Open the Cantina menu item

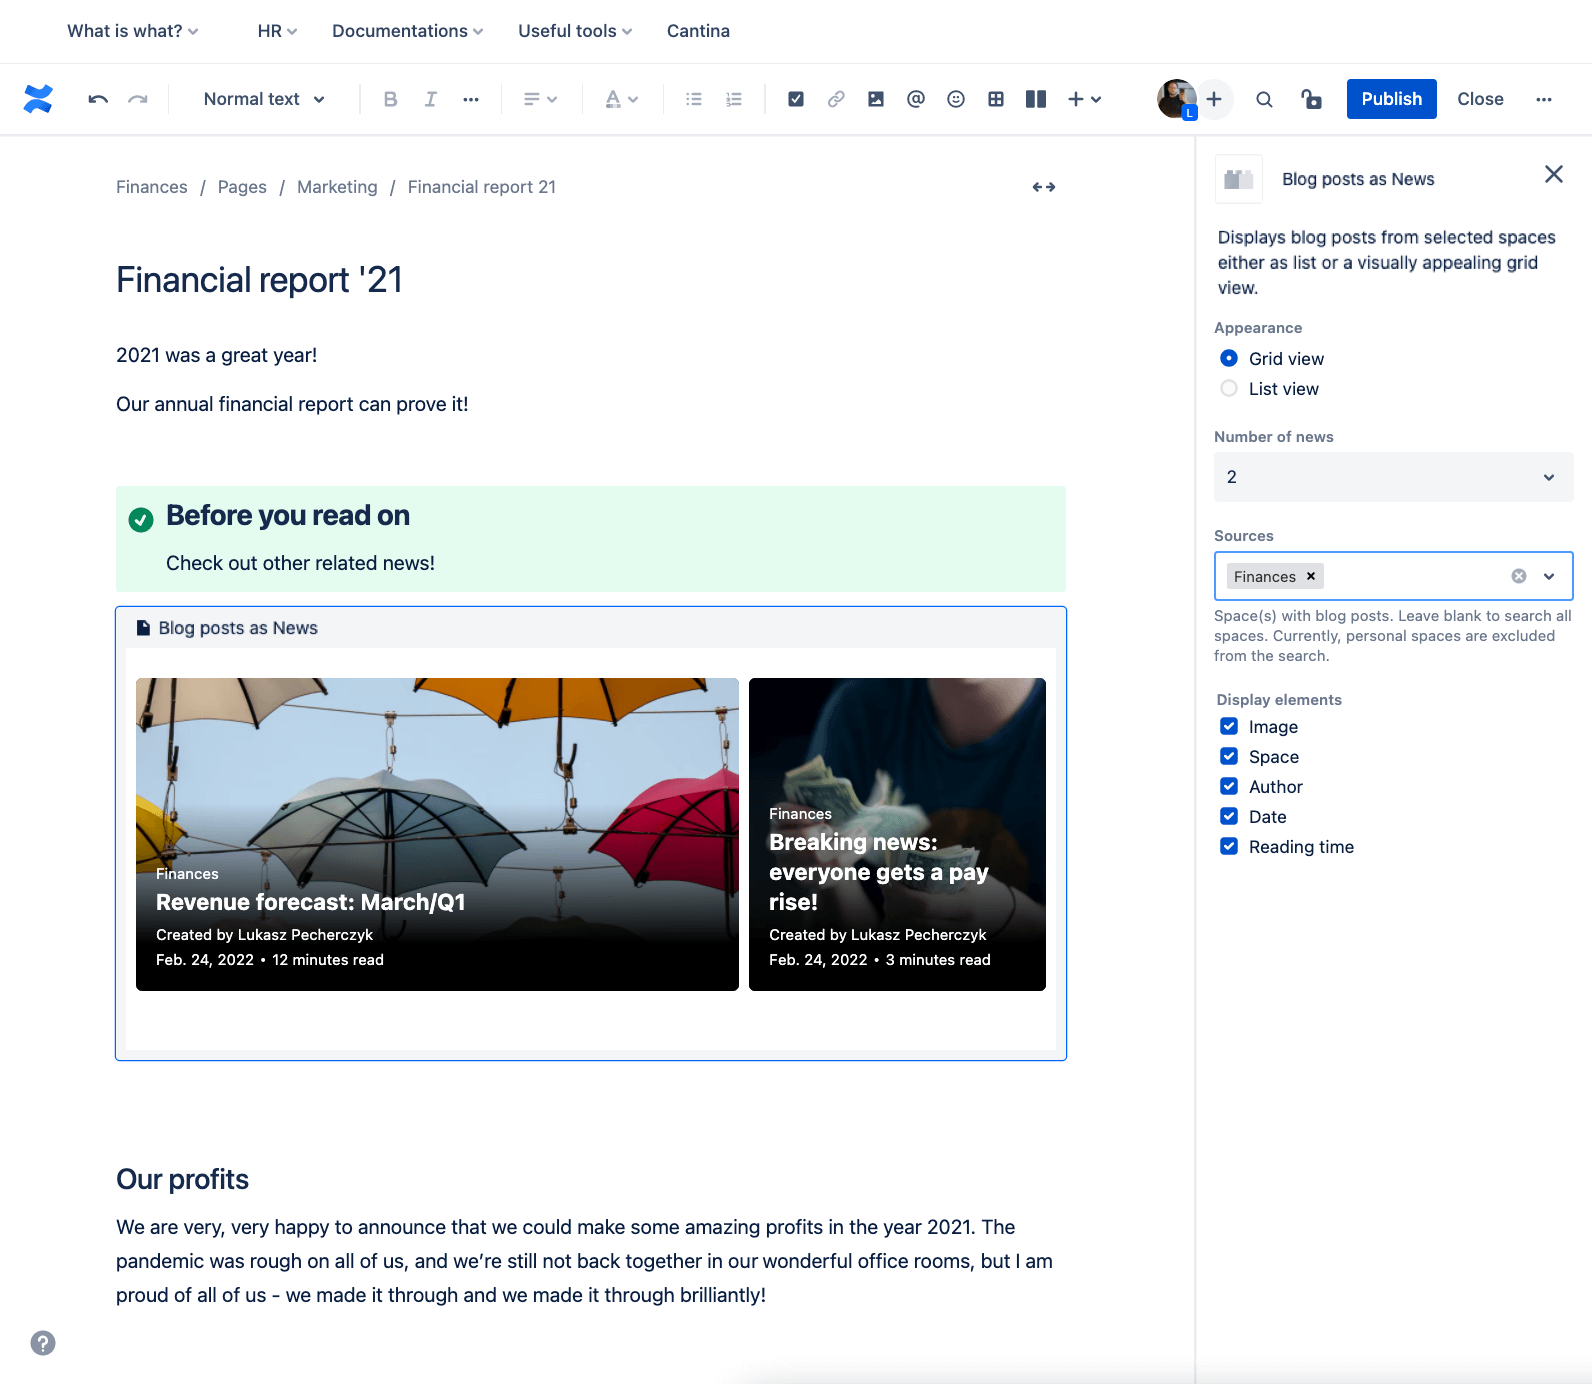coord(698,31)
